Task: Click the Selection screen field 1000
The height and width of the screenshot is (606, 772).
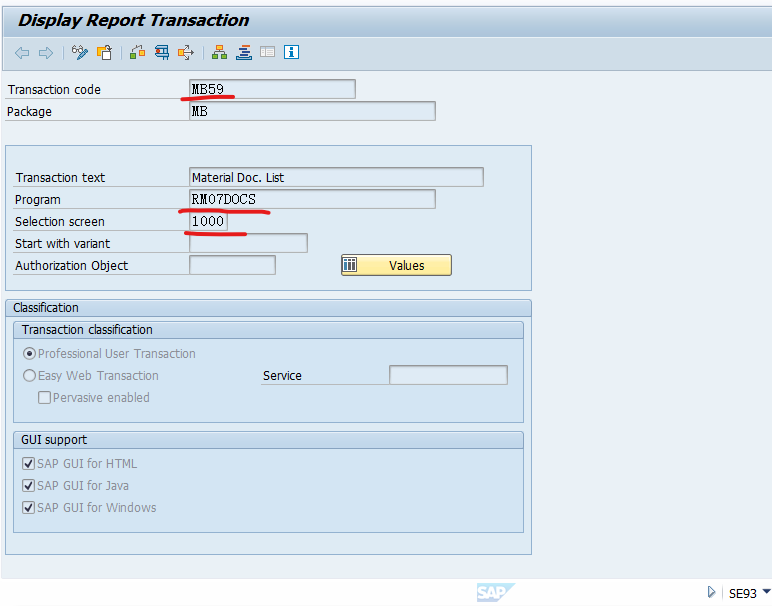Action: point(208,222)
